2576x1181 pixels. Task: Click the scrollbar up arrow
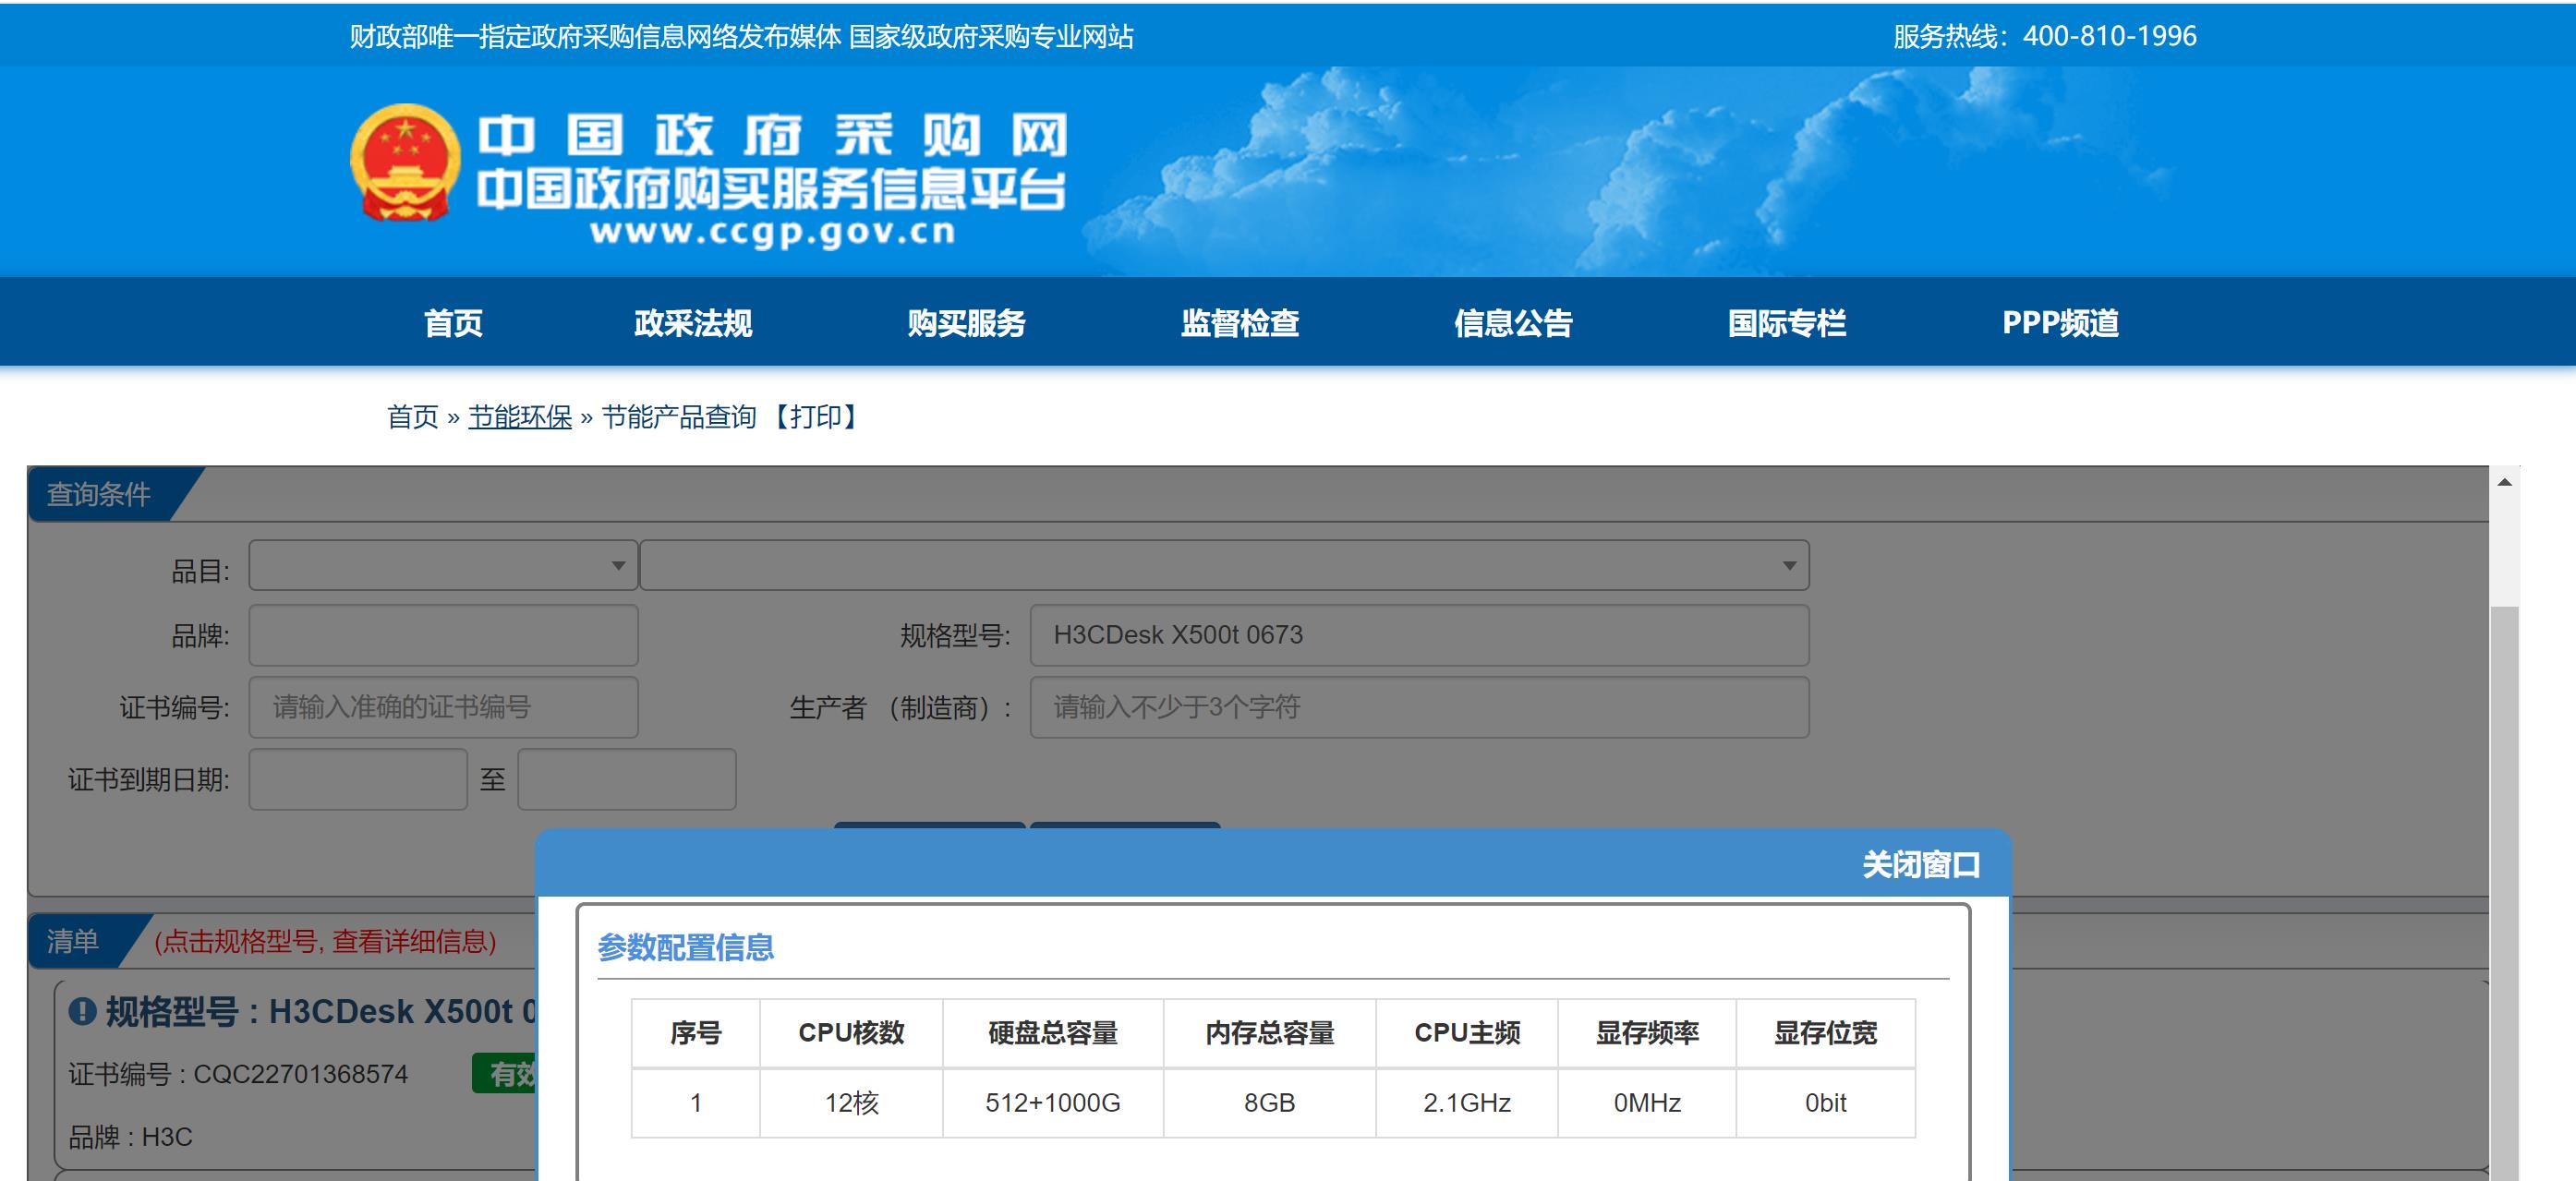2504,482
